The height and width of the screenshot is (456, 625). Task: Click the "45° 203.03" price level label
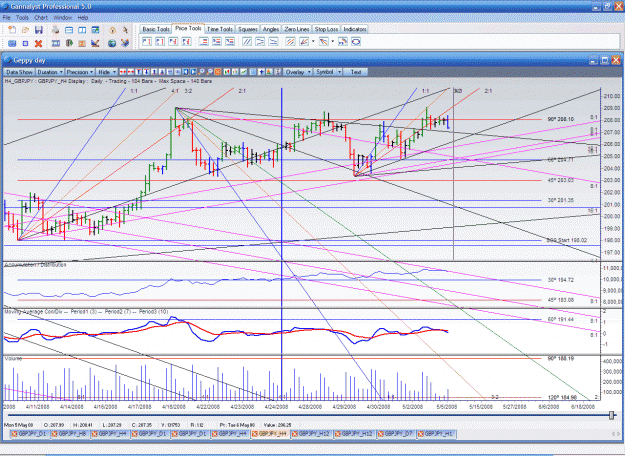coord(560,180)
